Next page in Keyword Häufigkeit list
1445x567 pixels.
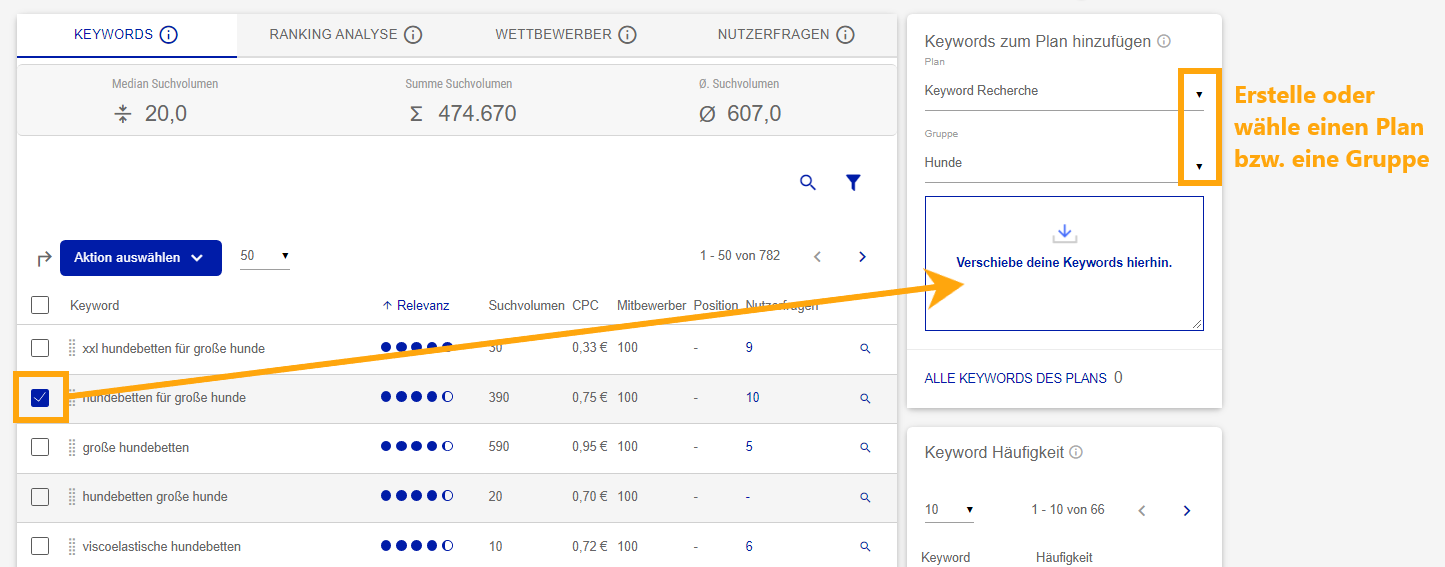1187,511
